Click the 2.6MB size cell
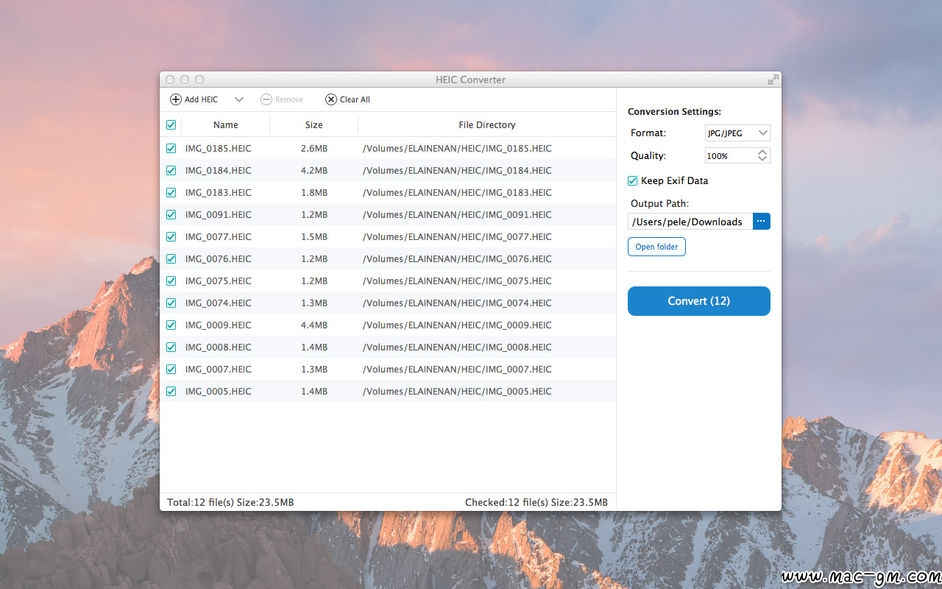This screenshot has height=589, width=942. 314,148
